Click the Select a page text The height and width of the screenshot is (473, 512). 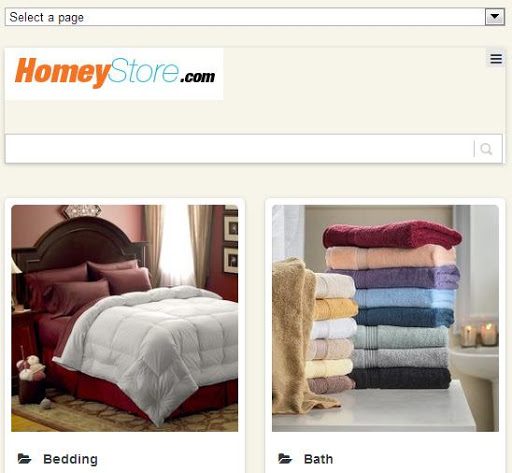(x=47, y=17)
